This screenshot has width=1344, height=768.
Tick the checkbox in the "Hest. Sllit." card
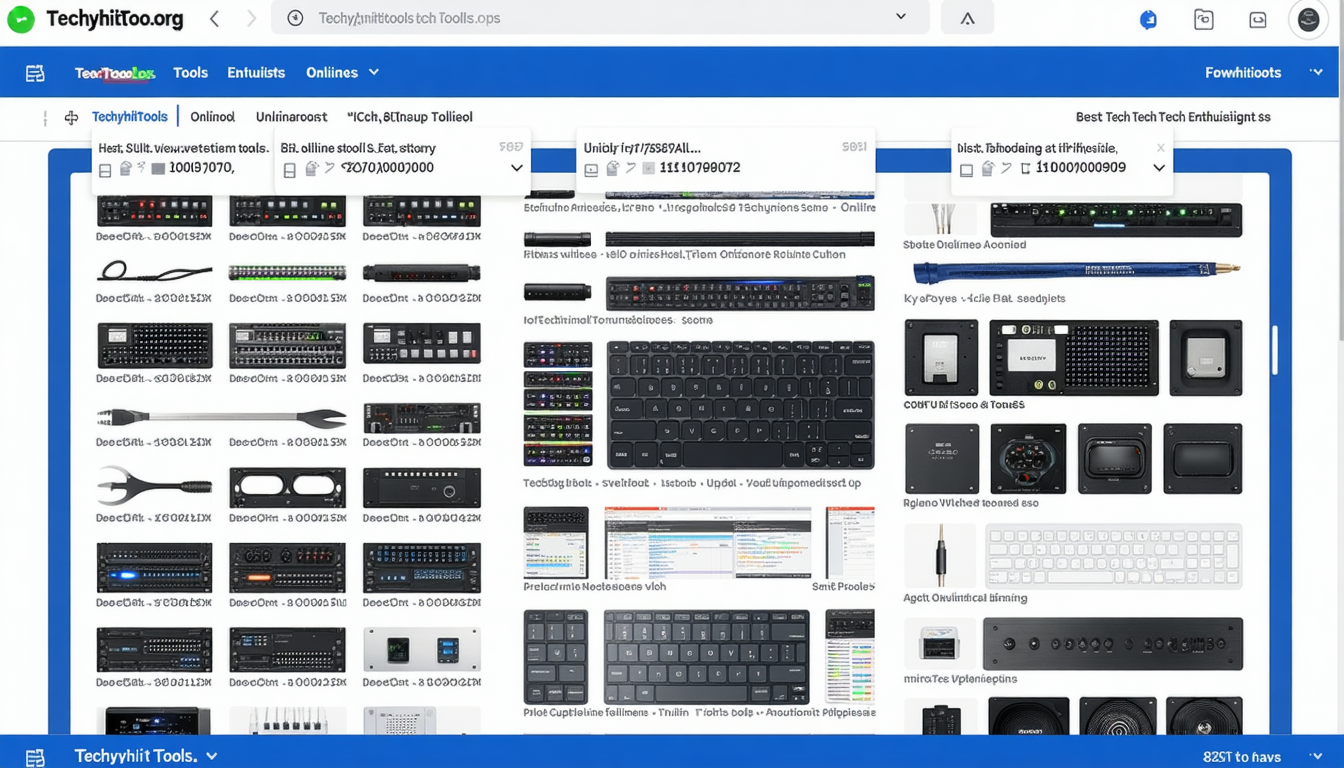pyautogui.click(x=105, y=170)
